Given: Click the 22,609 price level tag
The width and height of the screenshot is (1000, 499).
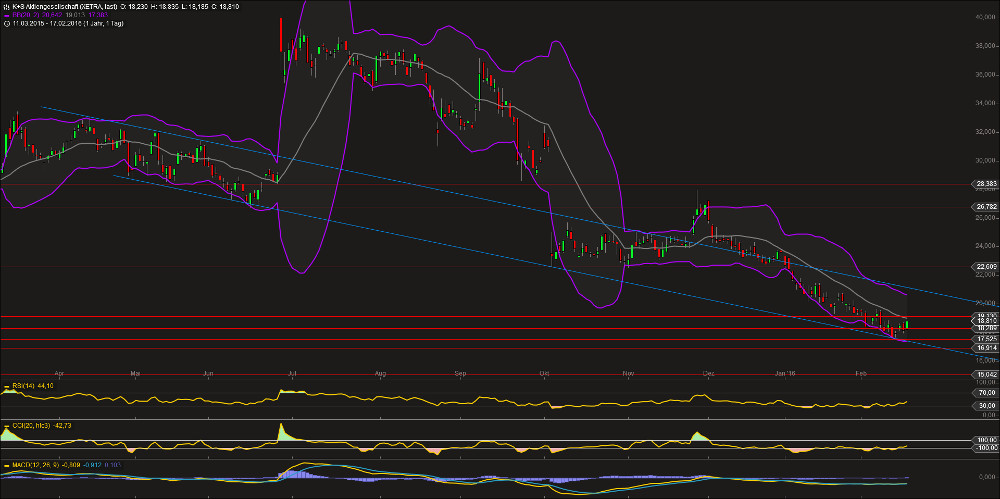Looking at the screenshot, I should [x=986, y=266].
